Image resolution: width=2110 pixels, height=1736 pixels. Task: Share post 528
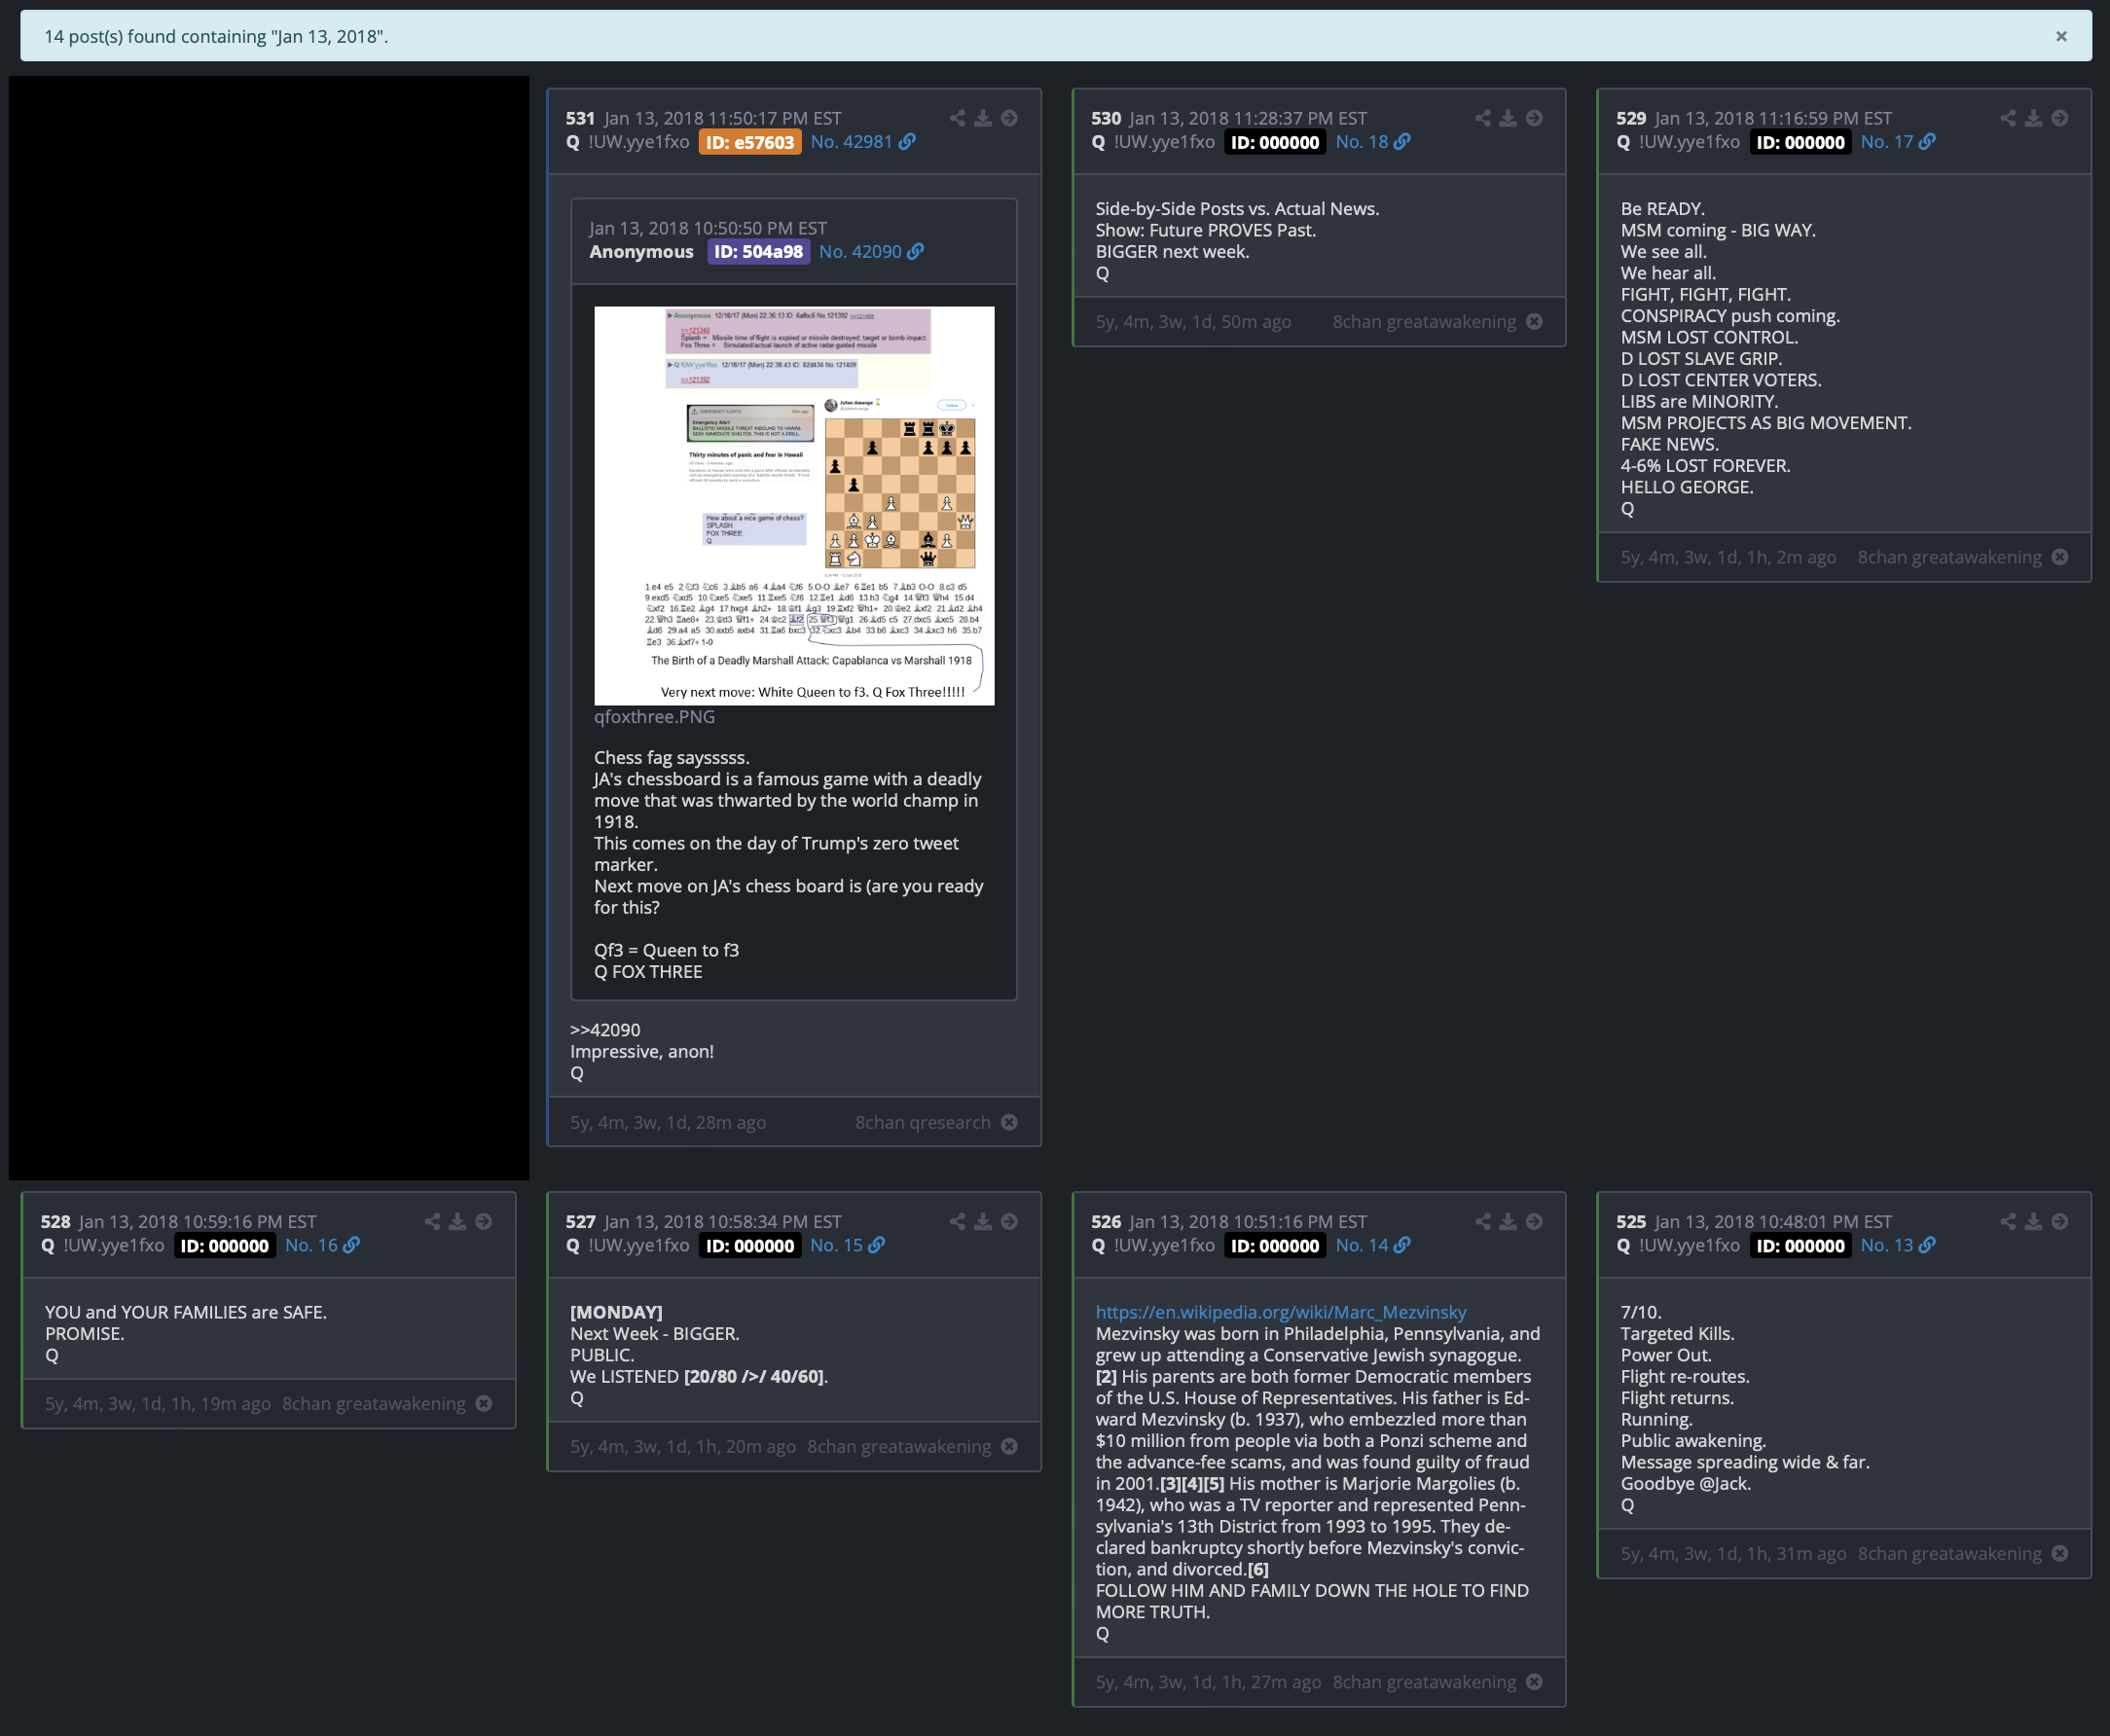[x=432, y=1221]
